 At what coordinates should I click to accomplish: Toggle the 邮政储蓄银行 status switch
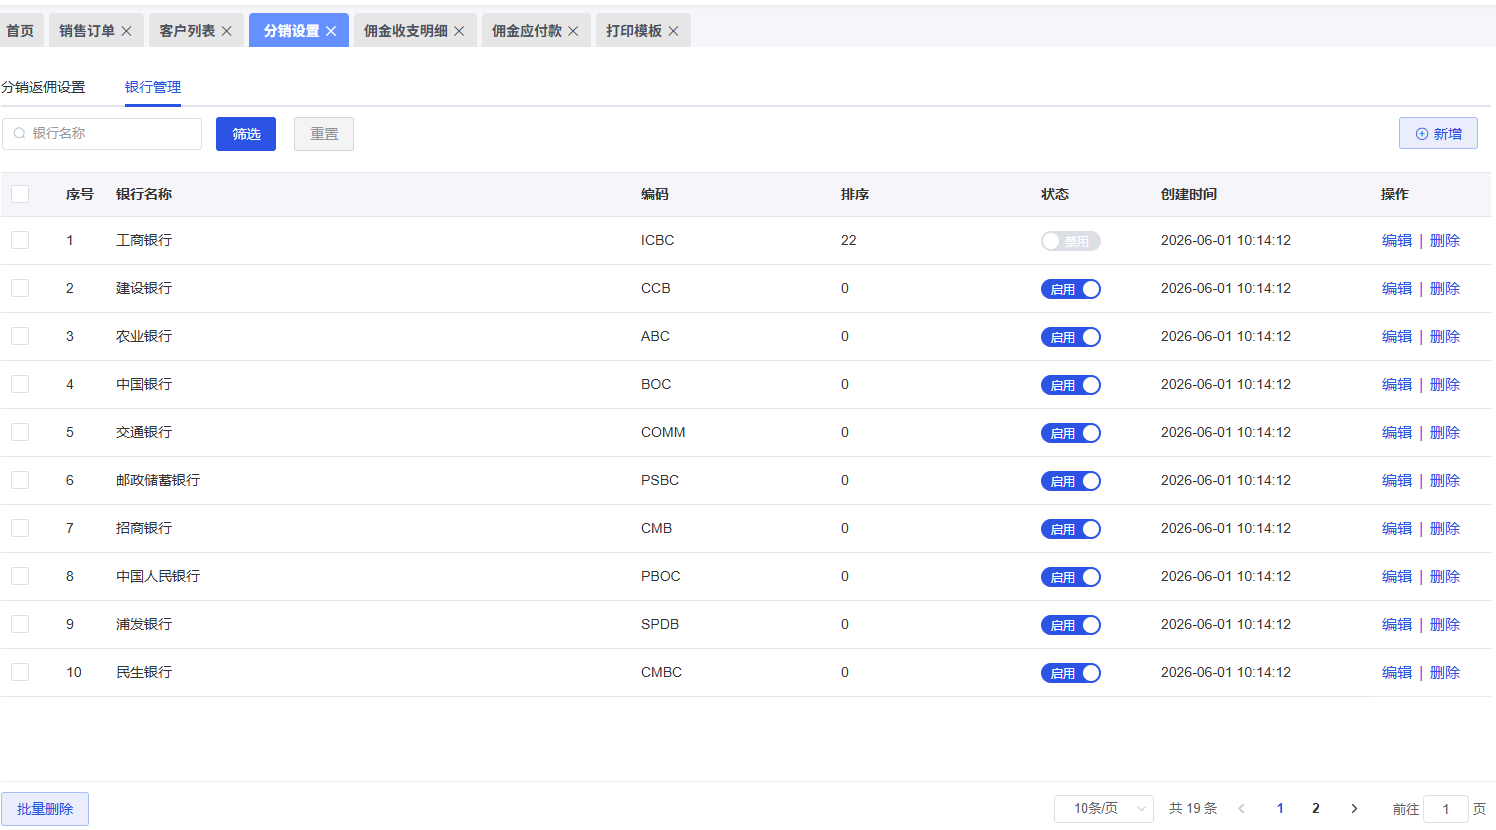[x=1071, y=481]
